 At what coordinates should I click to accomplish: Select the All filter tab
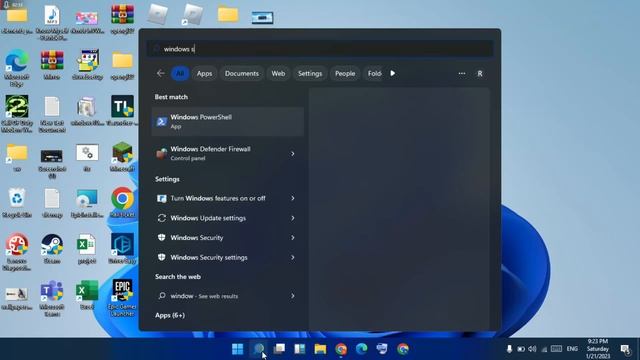pyautogui.click(x=180, y=73)
